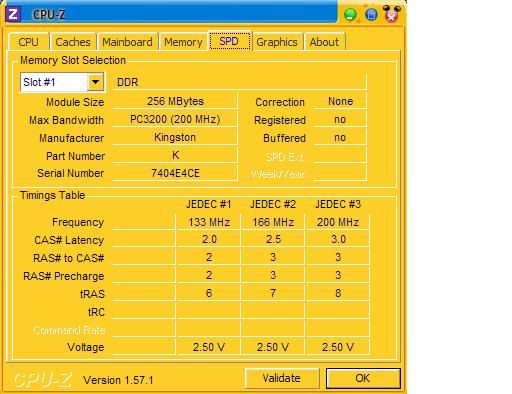
Task: Click the Module Size 256 MBytes field
Action: pyautogui.click(x=175, y=101)
